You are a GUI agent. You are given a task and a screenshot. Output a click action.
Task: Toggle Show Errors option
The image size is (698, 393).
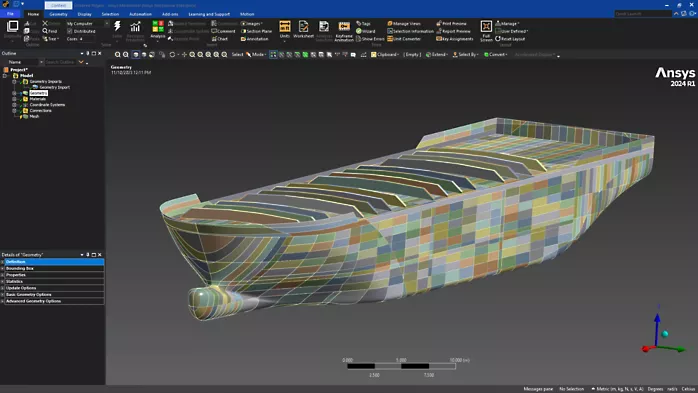(370, 39)
